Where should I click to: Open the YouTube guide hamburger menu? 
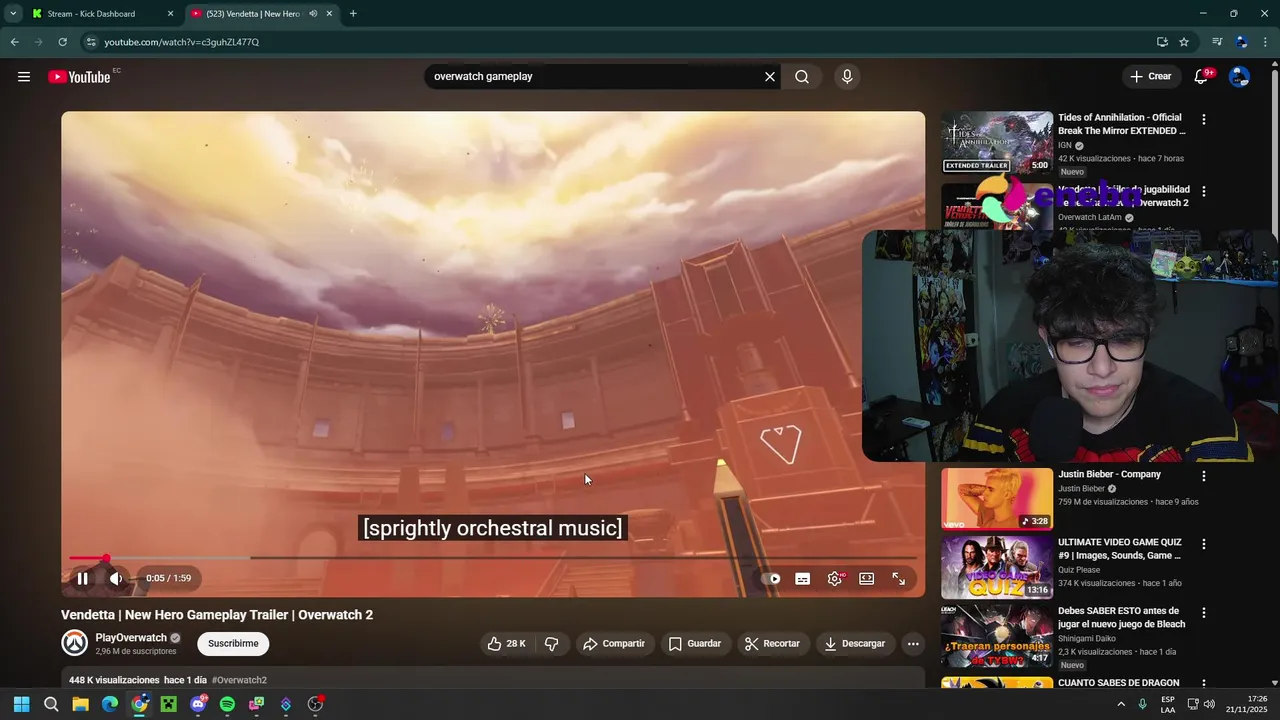24,77
